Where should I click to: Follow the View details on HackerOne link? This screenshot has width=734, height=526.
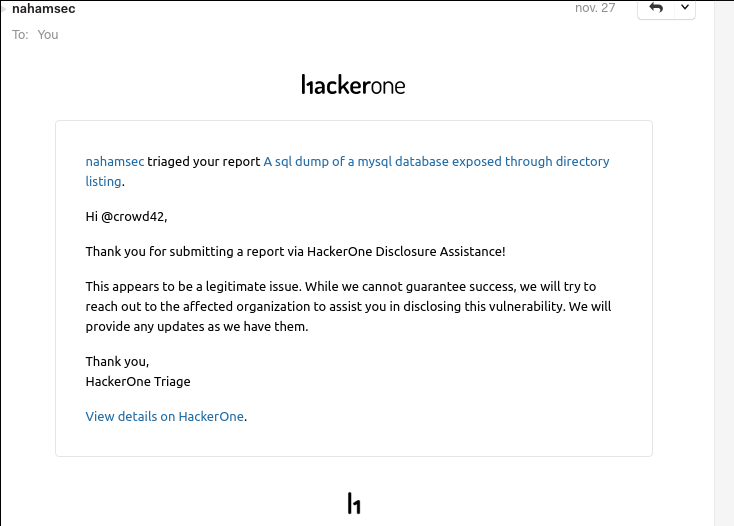click(x=165, y=416)
